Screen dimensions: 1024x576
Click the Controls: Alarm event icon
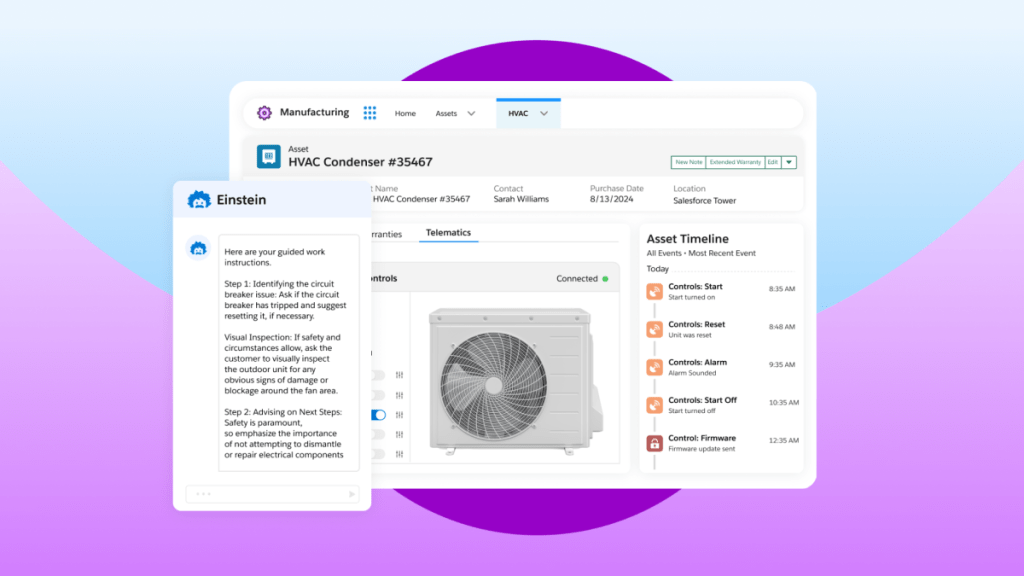655,367
